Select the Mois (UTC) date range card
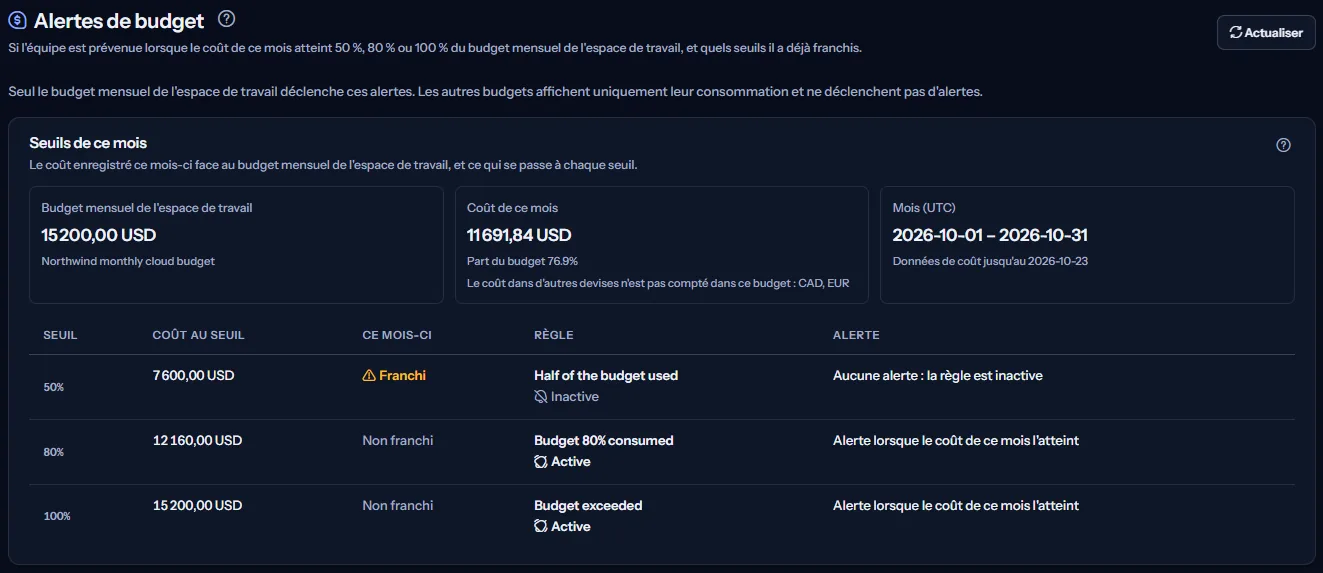Image resolution: width=1323 pixels, height=573 pixels. pyautogui.click(x=1087, y=245)
